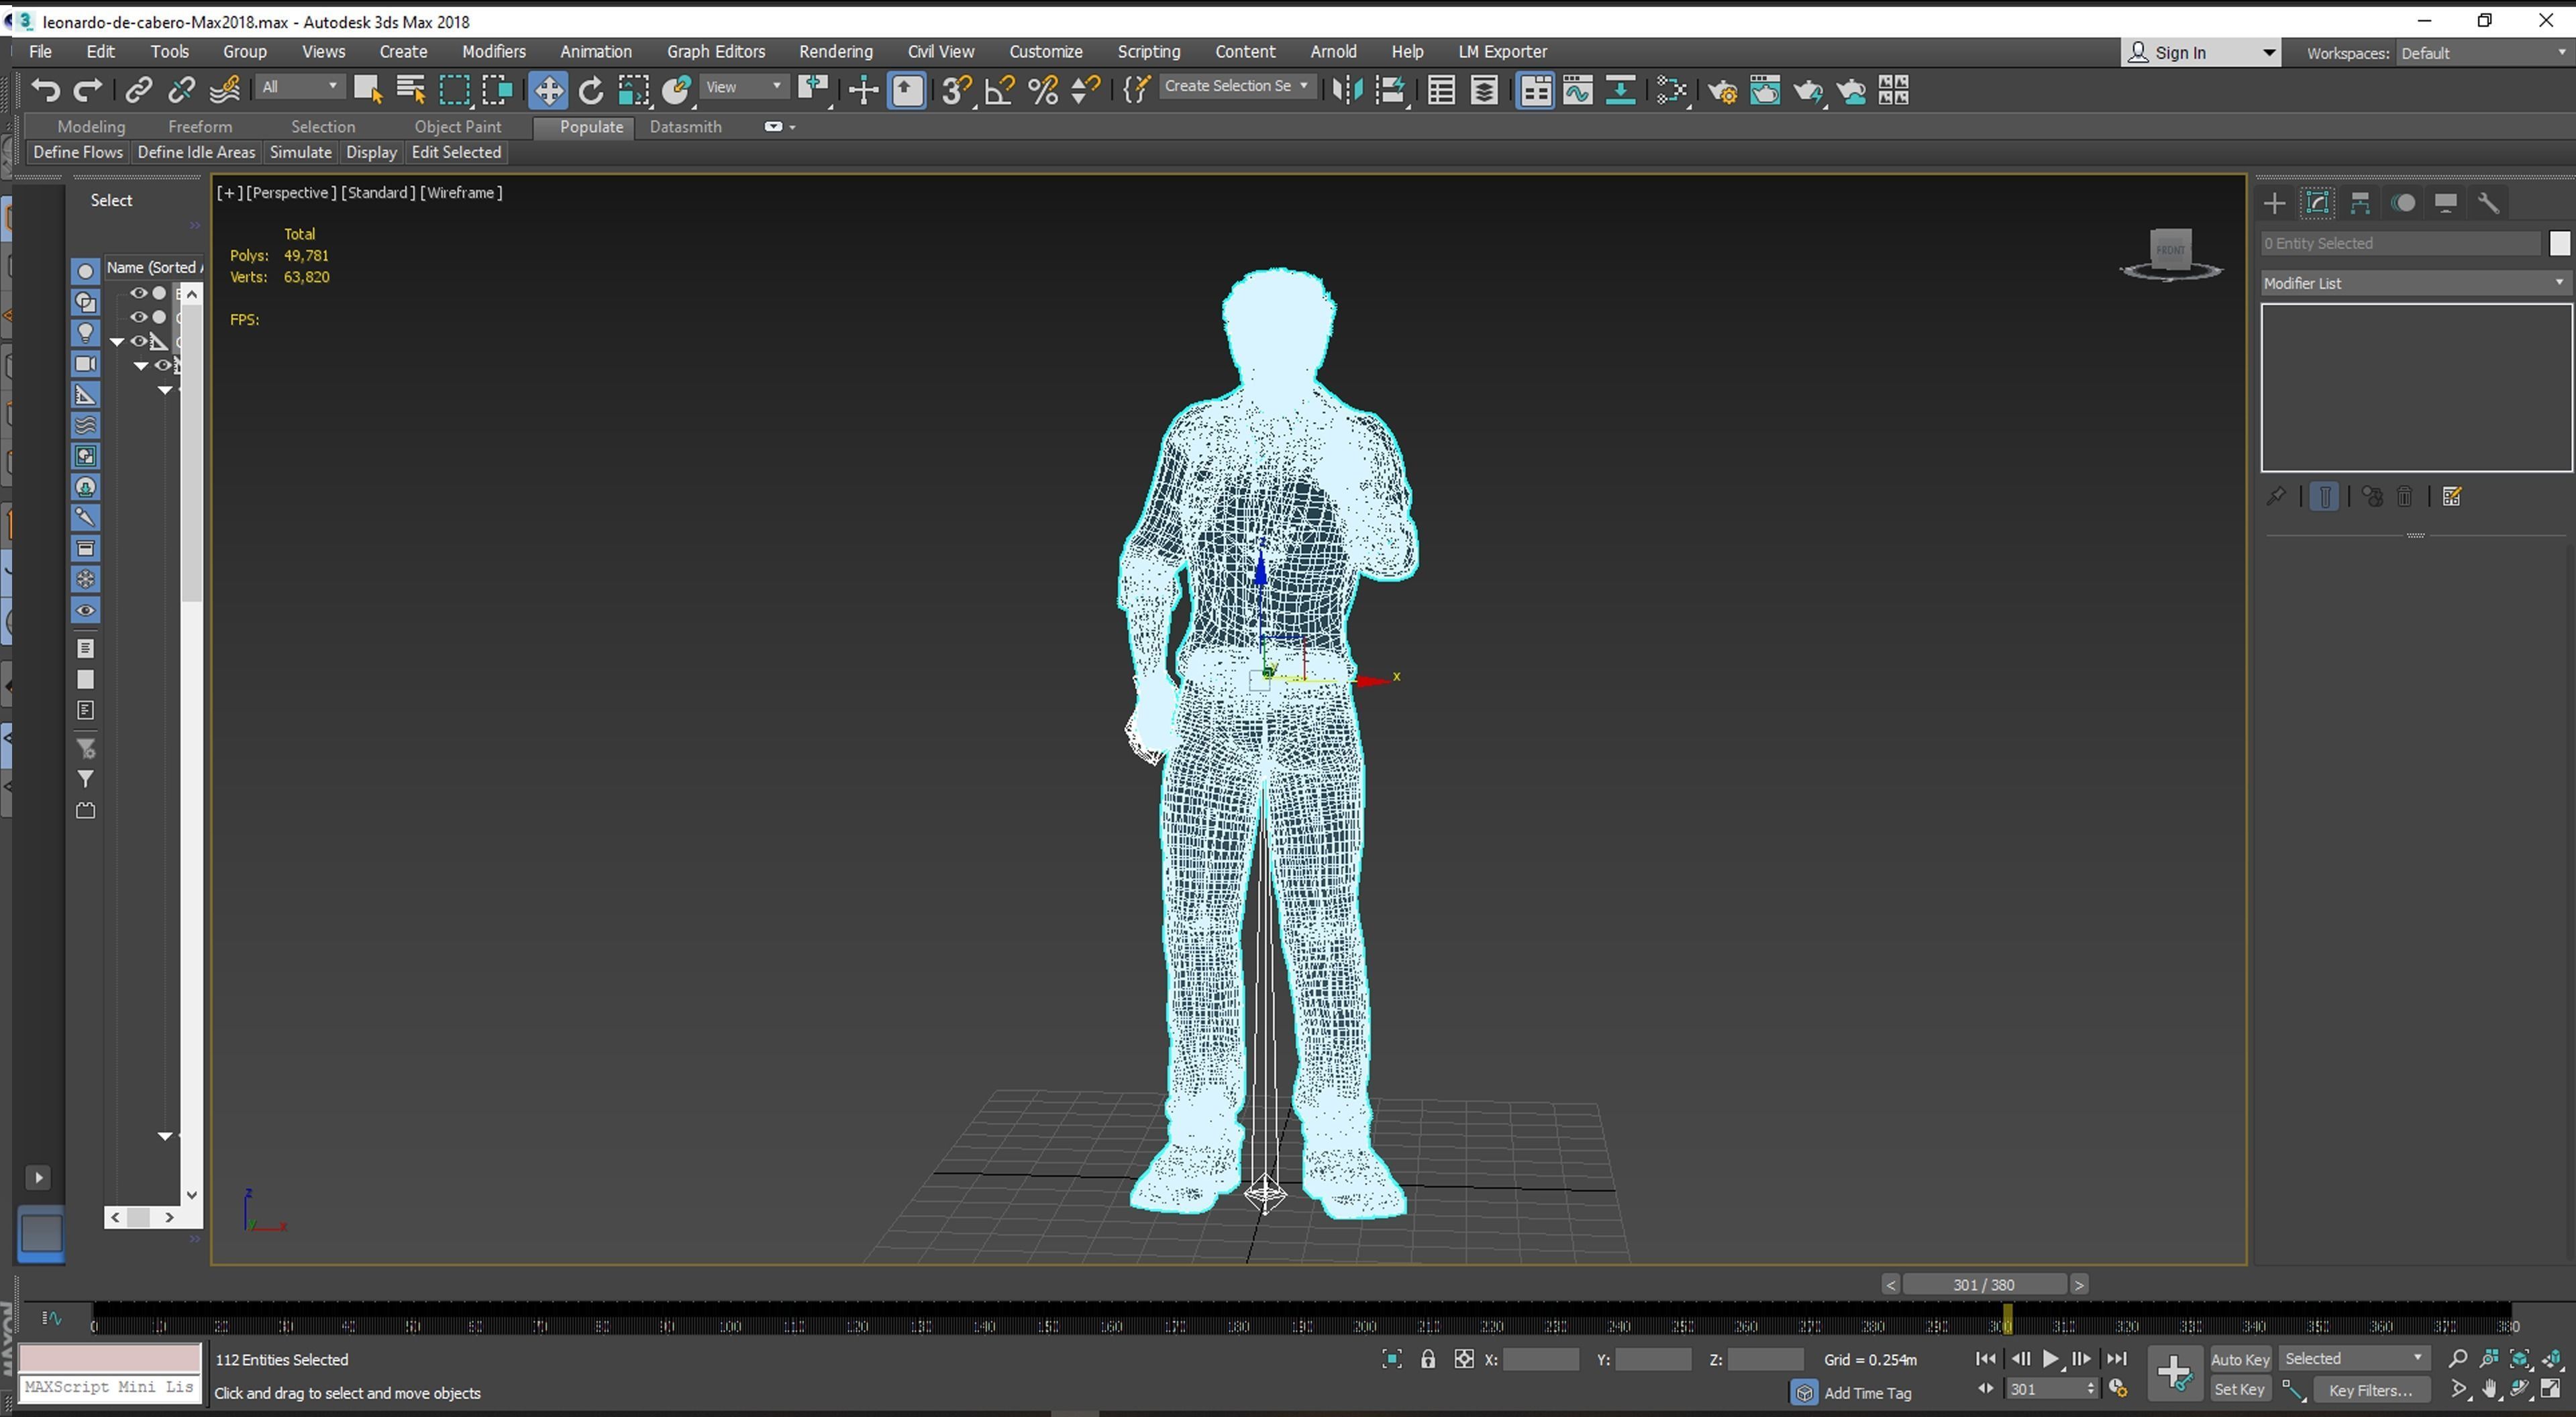Toggle Display Geometry filter in Scene Explorer
Screen dimensions: 2576x1417
coord(85,271)
